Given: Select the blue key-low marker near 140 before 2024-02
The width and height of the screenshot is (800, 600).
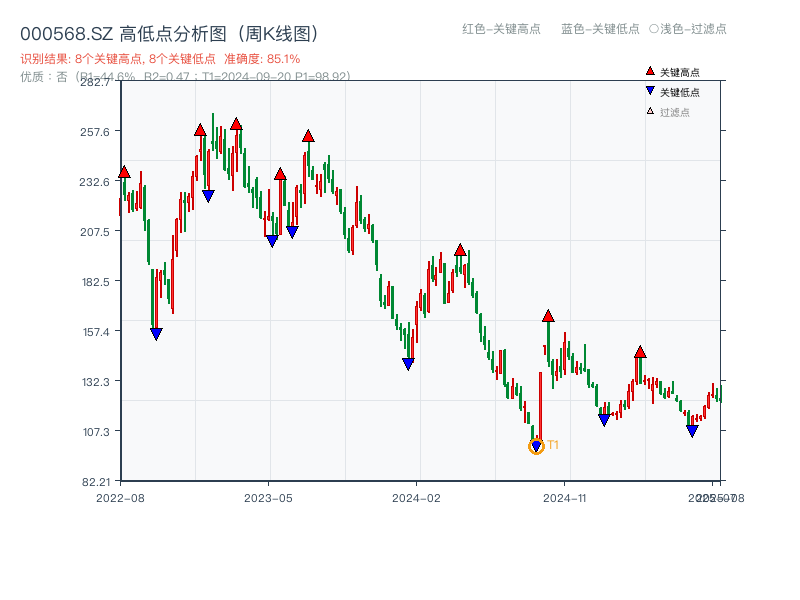Looking at the screenshot, I should 408,364.
